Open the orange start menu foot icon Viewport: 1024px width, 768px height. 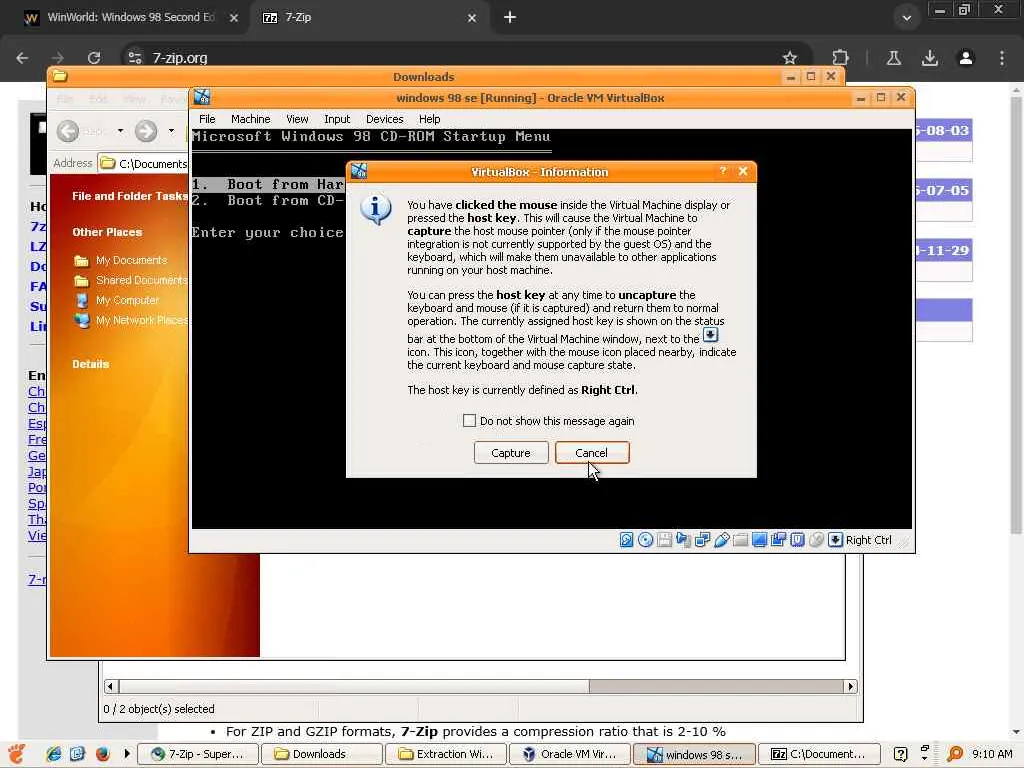pos(17,754)
